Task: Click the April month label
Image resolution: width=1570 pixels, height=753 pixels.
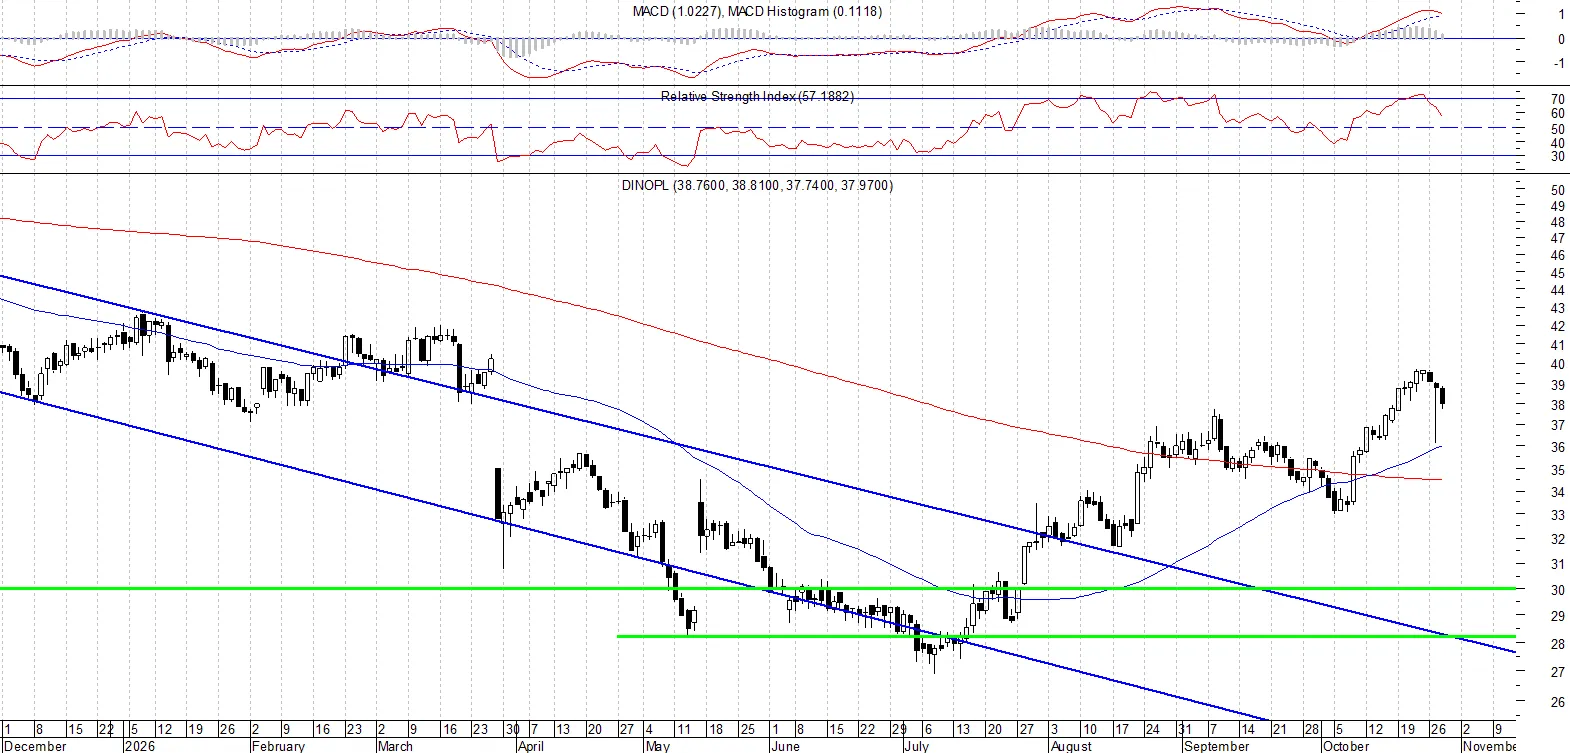Action: (x=531, y=746)
